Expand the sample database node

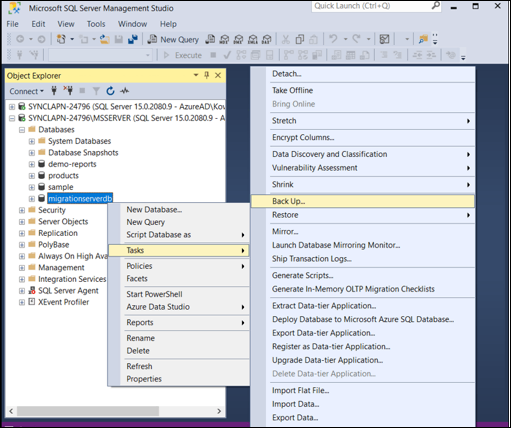[x=32, y=187]
